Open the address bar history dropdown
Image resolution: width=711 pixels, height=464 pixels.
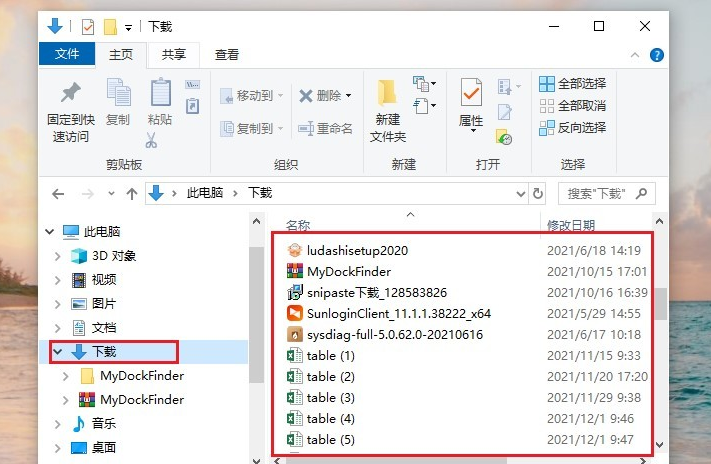click(518, 193)
